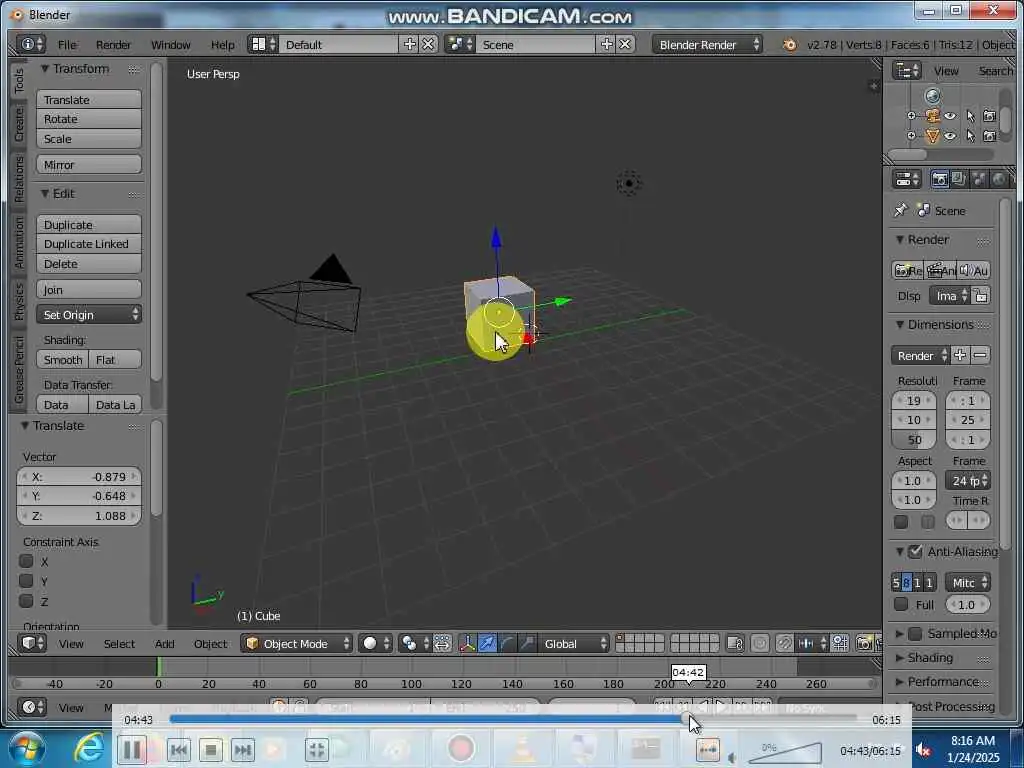Open the Blender Render engine dropdown
The height and width of the screenshot is (768, 1024).
click(707, 44)
